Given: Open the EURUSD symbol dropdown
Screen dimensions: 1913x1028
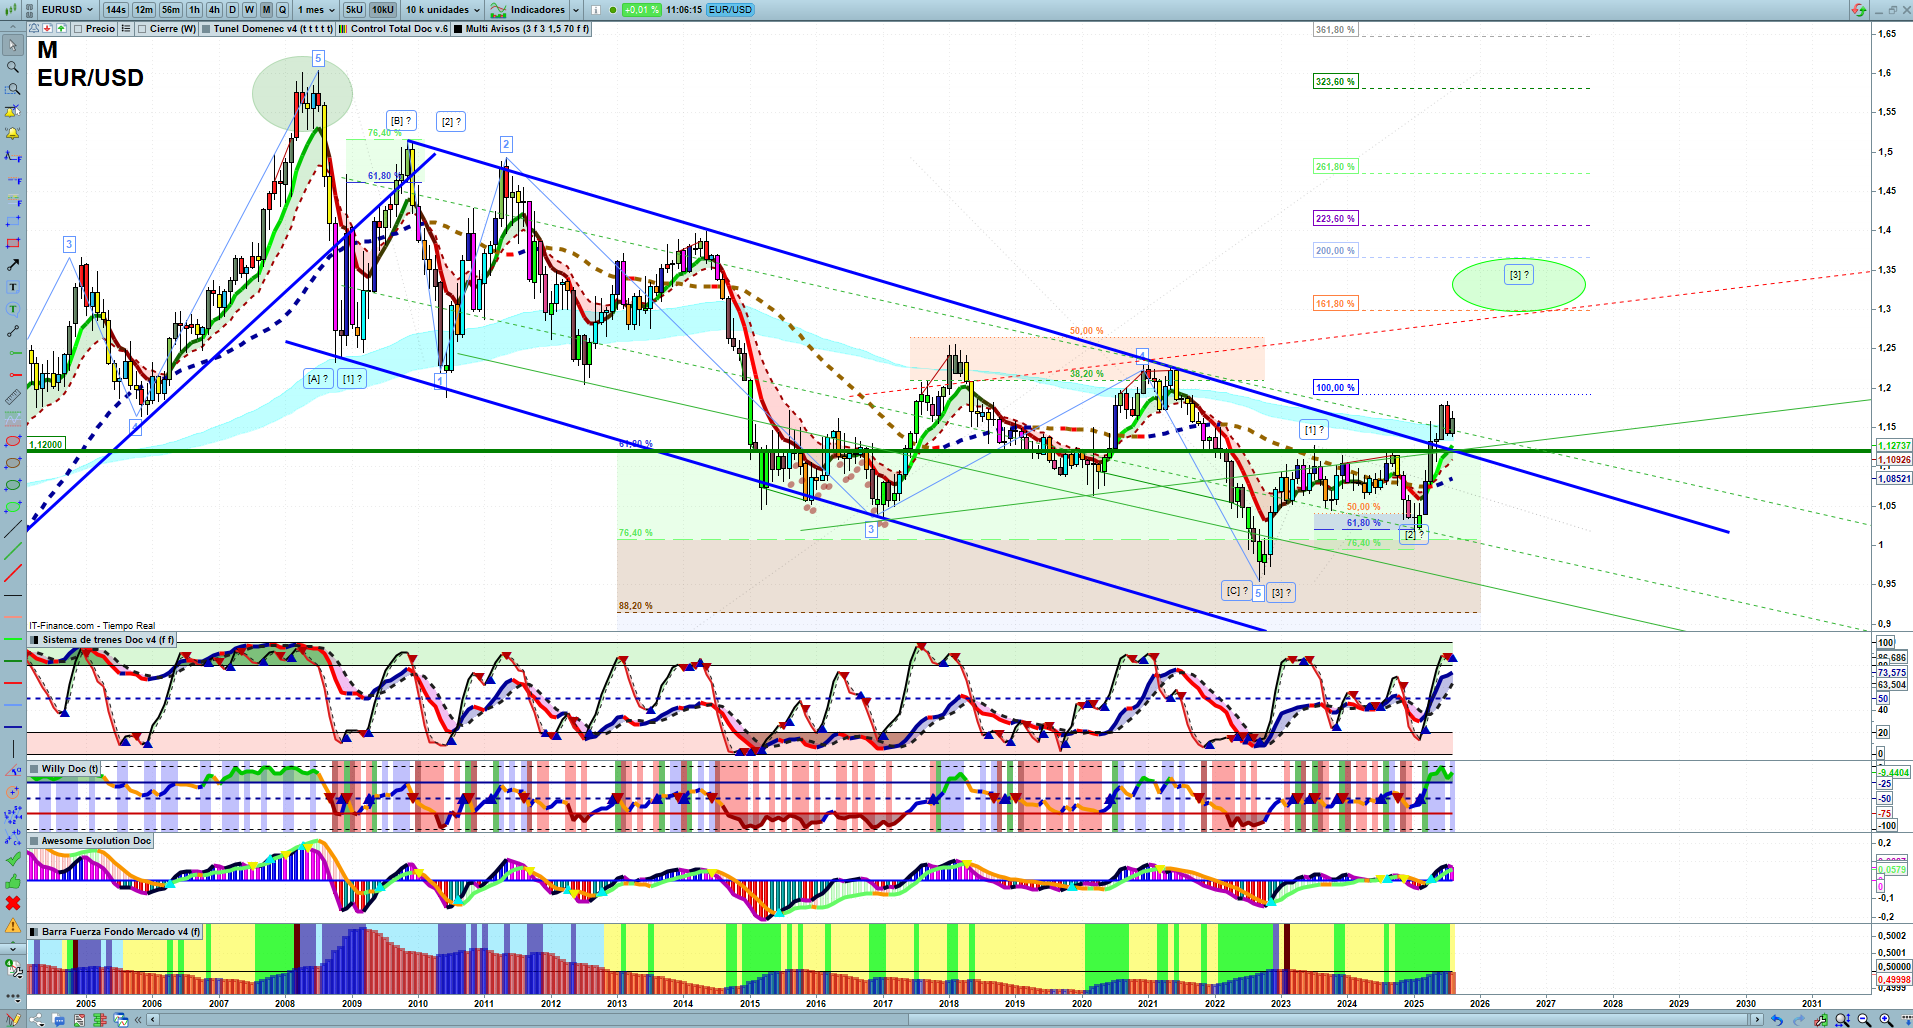Looking at the screenshot, I should [x=67, y=10].
